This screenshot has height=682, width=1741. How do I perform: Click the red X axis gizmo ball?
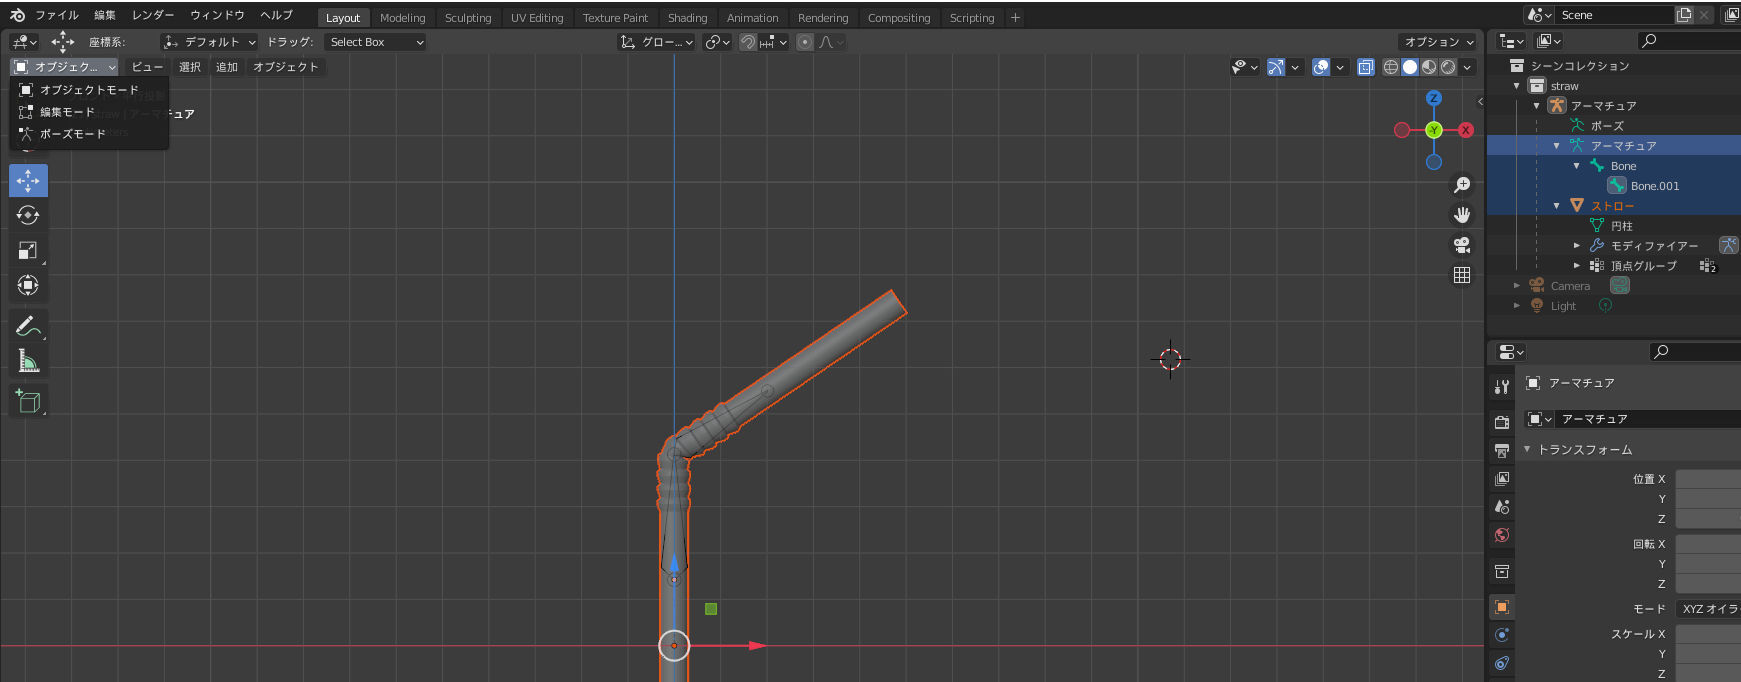click(1465, 130)
